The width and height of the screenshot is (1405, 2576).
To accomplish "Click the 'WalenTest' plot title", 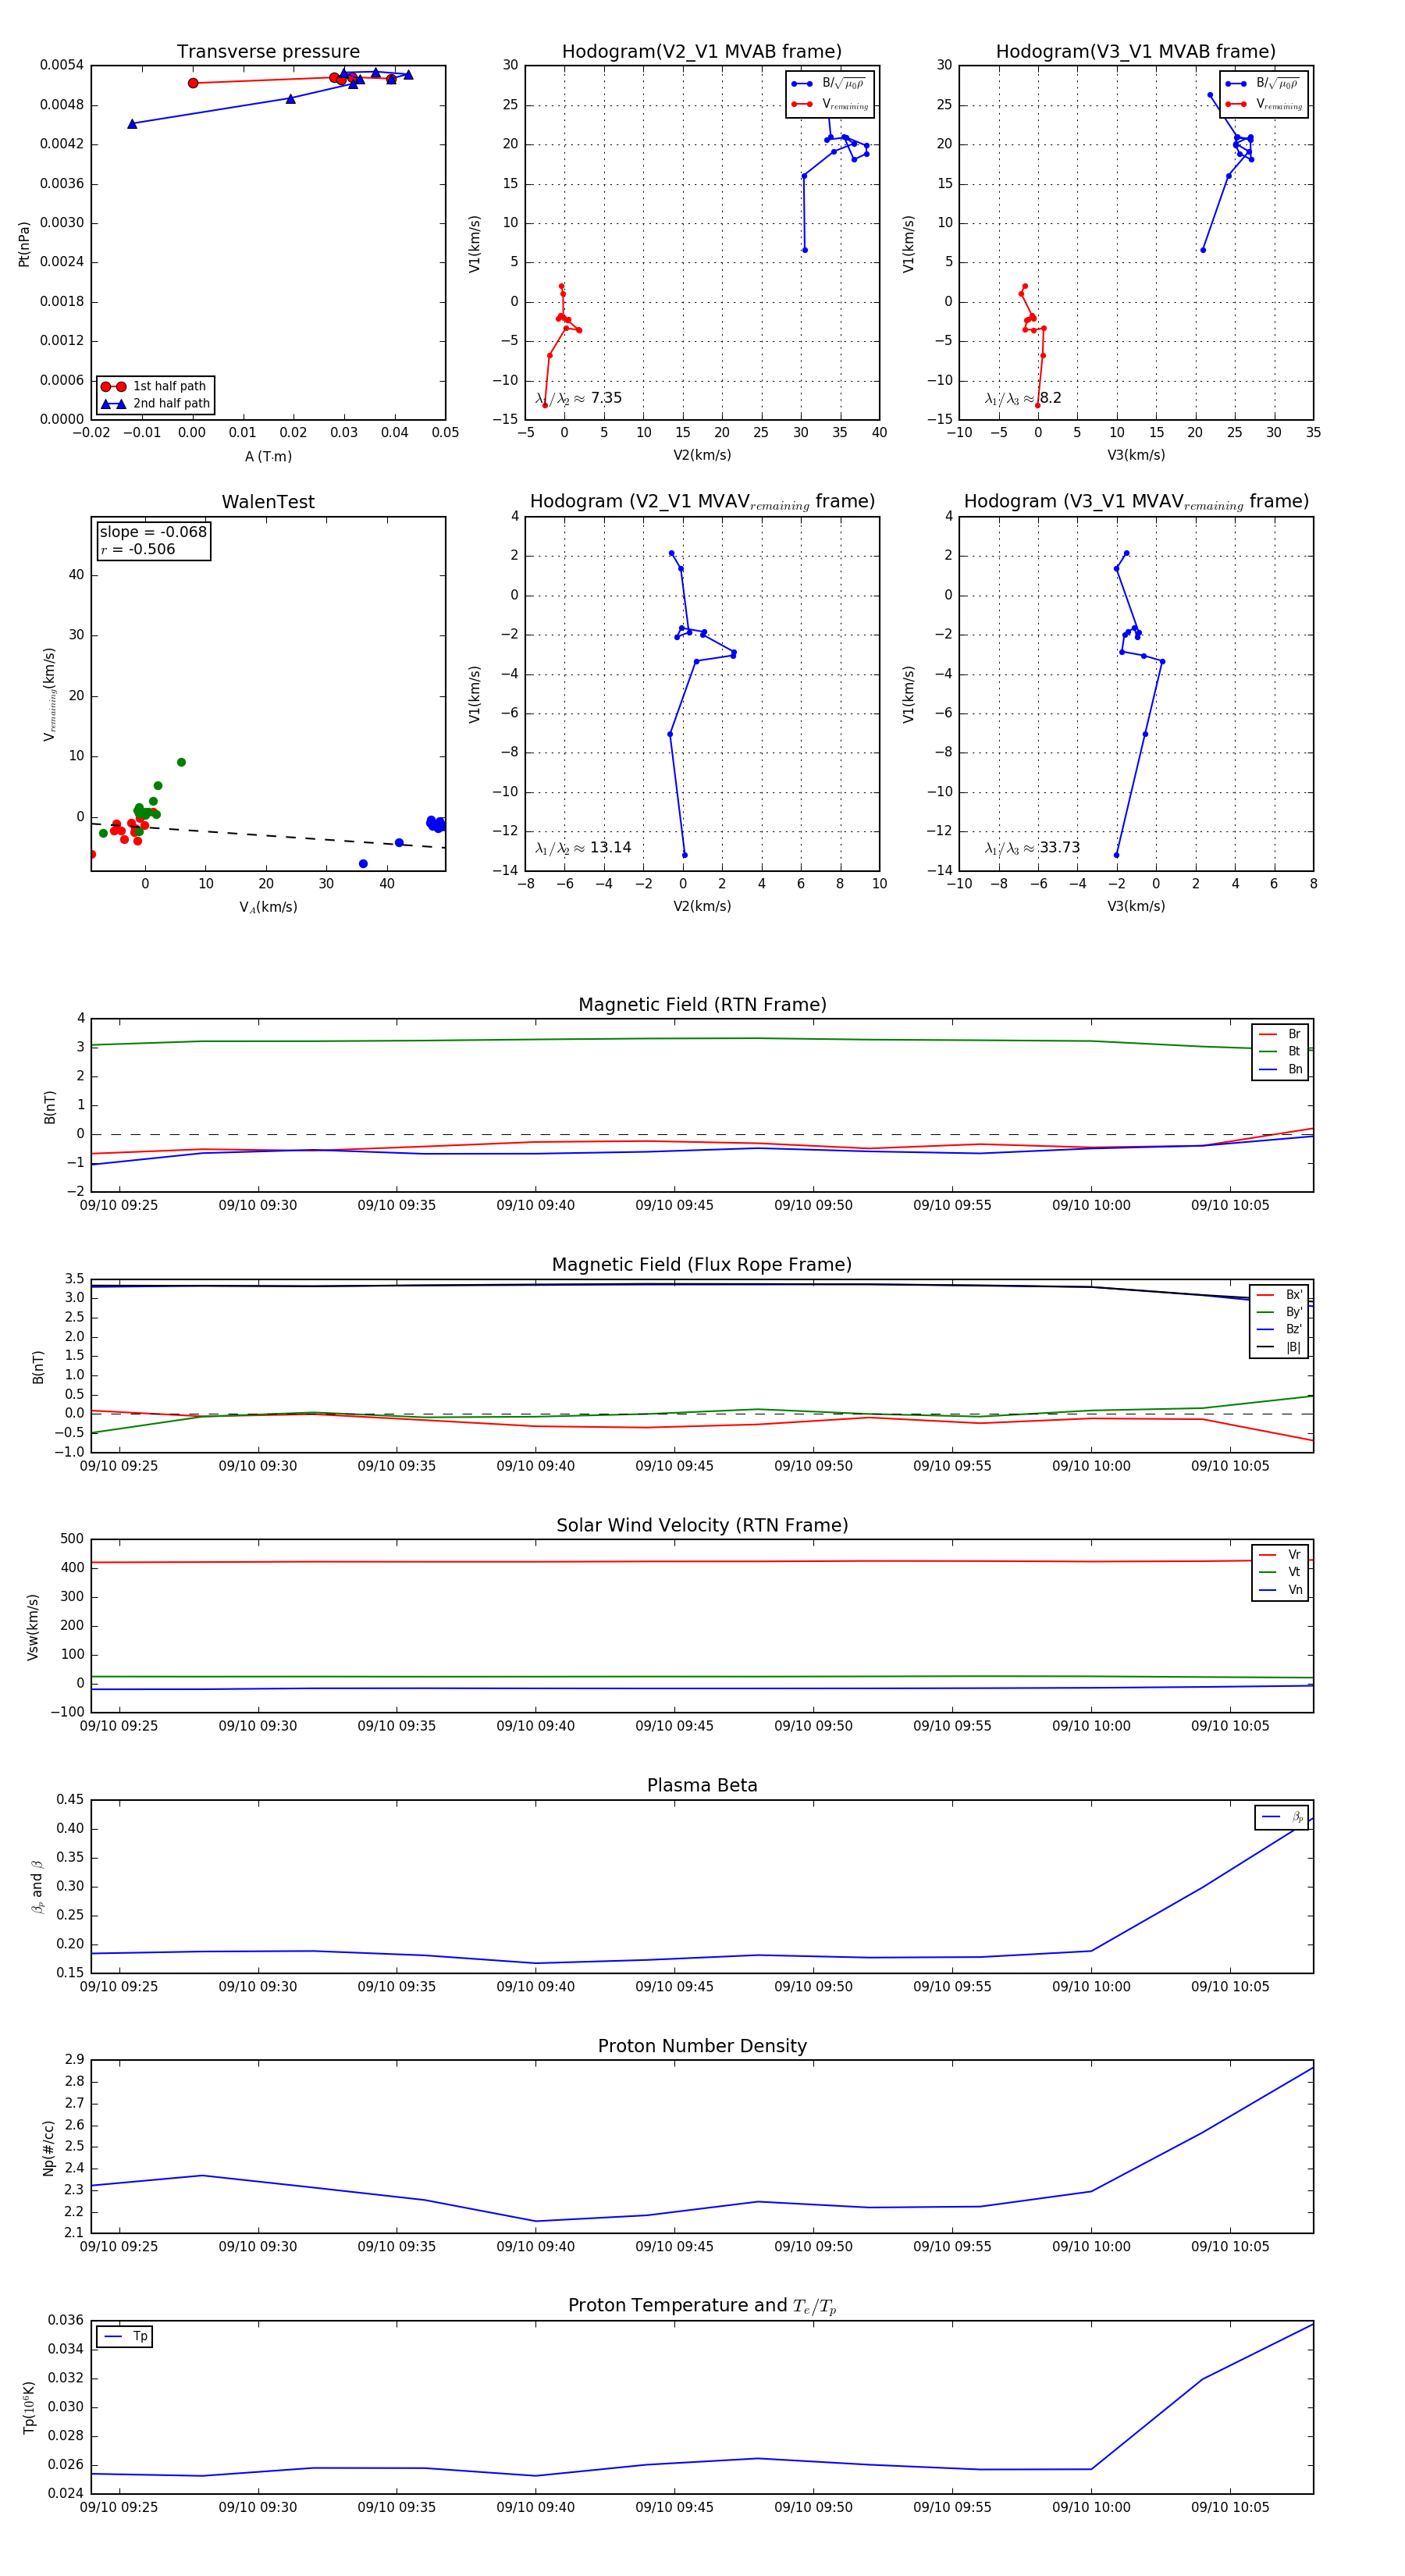I will (268, 502).
